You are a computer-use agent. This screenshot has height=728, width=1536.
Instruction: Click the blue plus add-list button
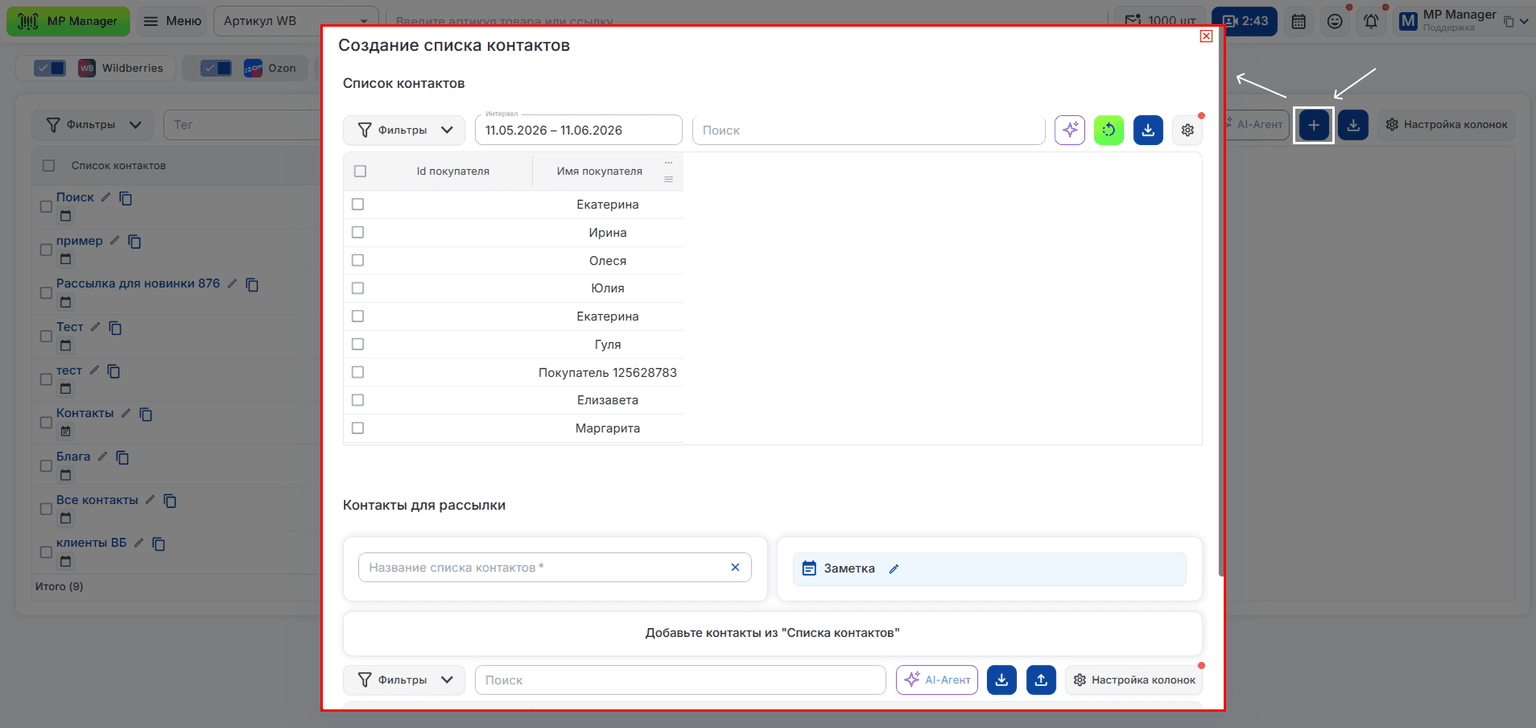[x=1314, y=125]
